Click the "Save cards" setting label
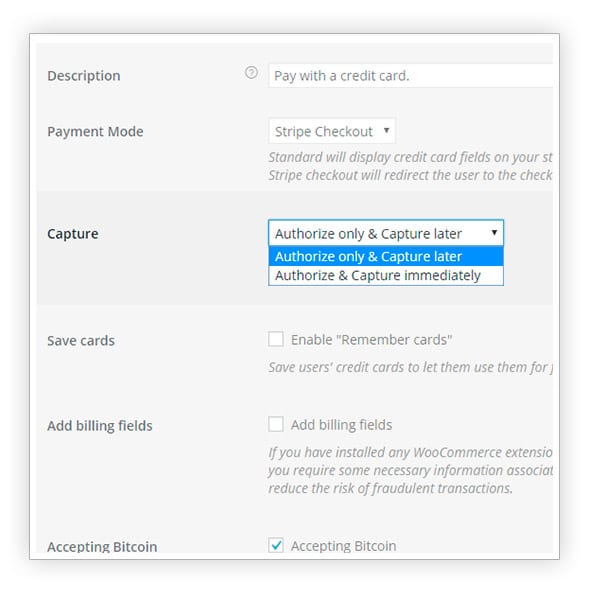The image size is (600, 598). pyautogui.click(x=81, y=341)
